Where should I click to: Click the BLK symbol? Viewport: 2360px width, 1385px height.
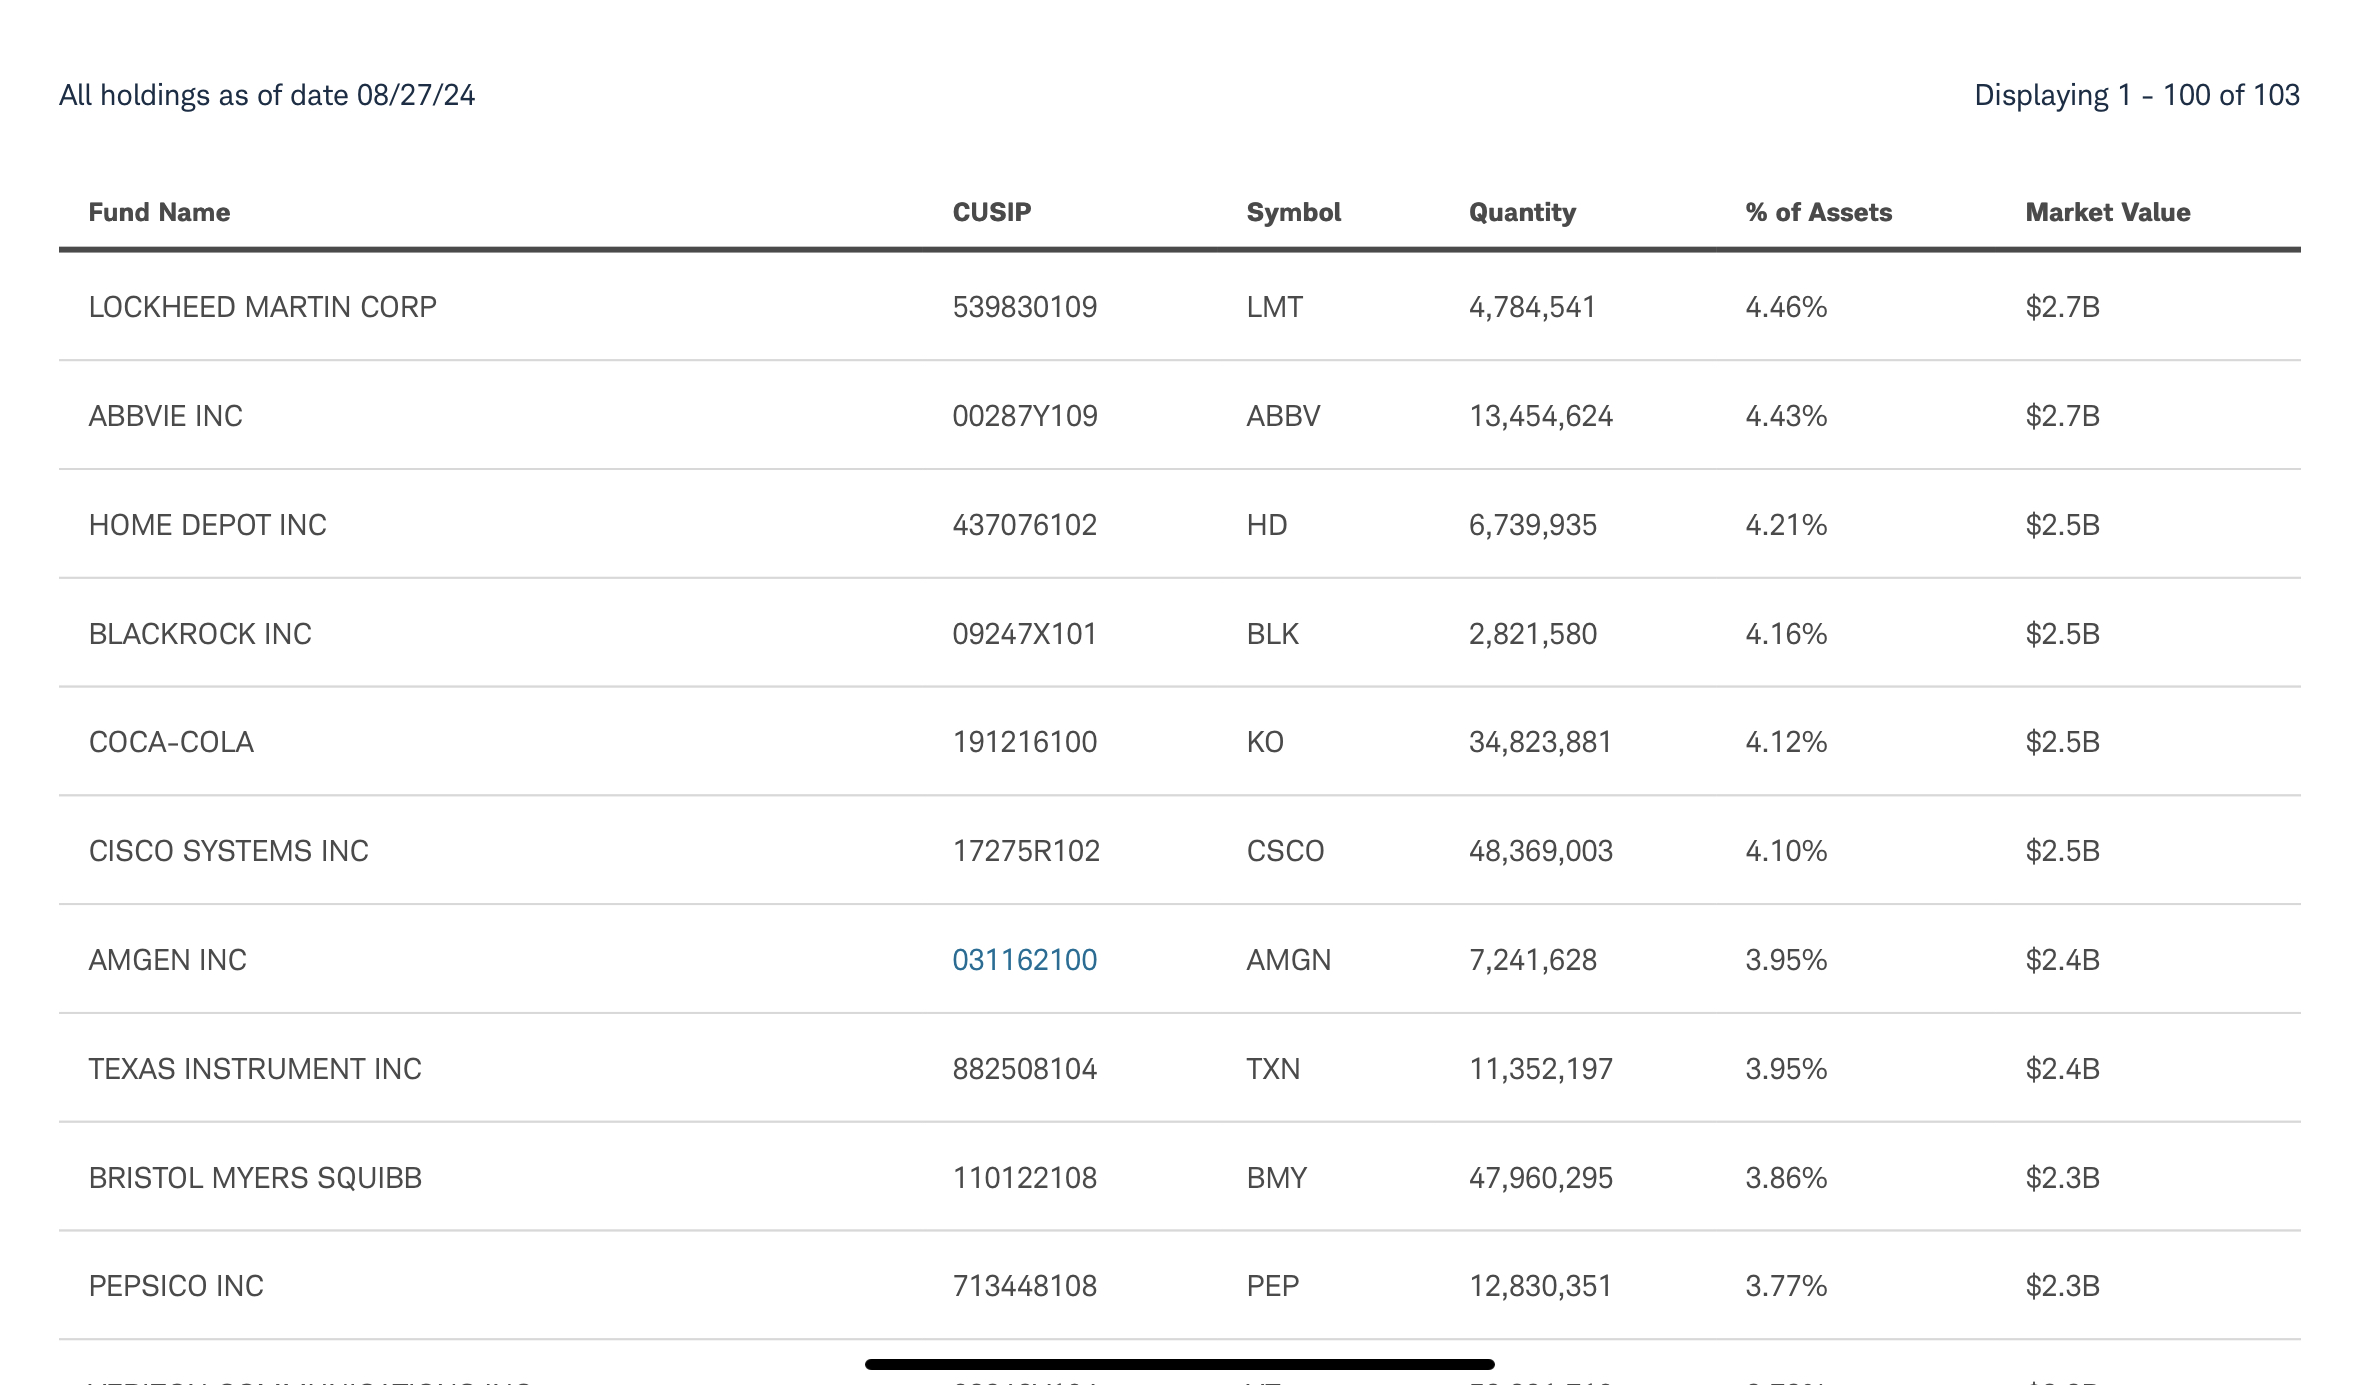coord(1272,634)
